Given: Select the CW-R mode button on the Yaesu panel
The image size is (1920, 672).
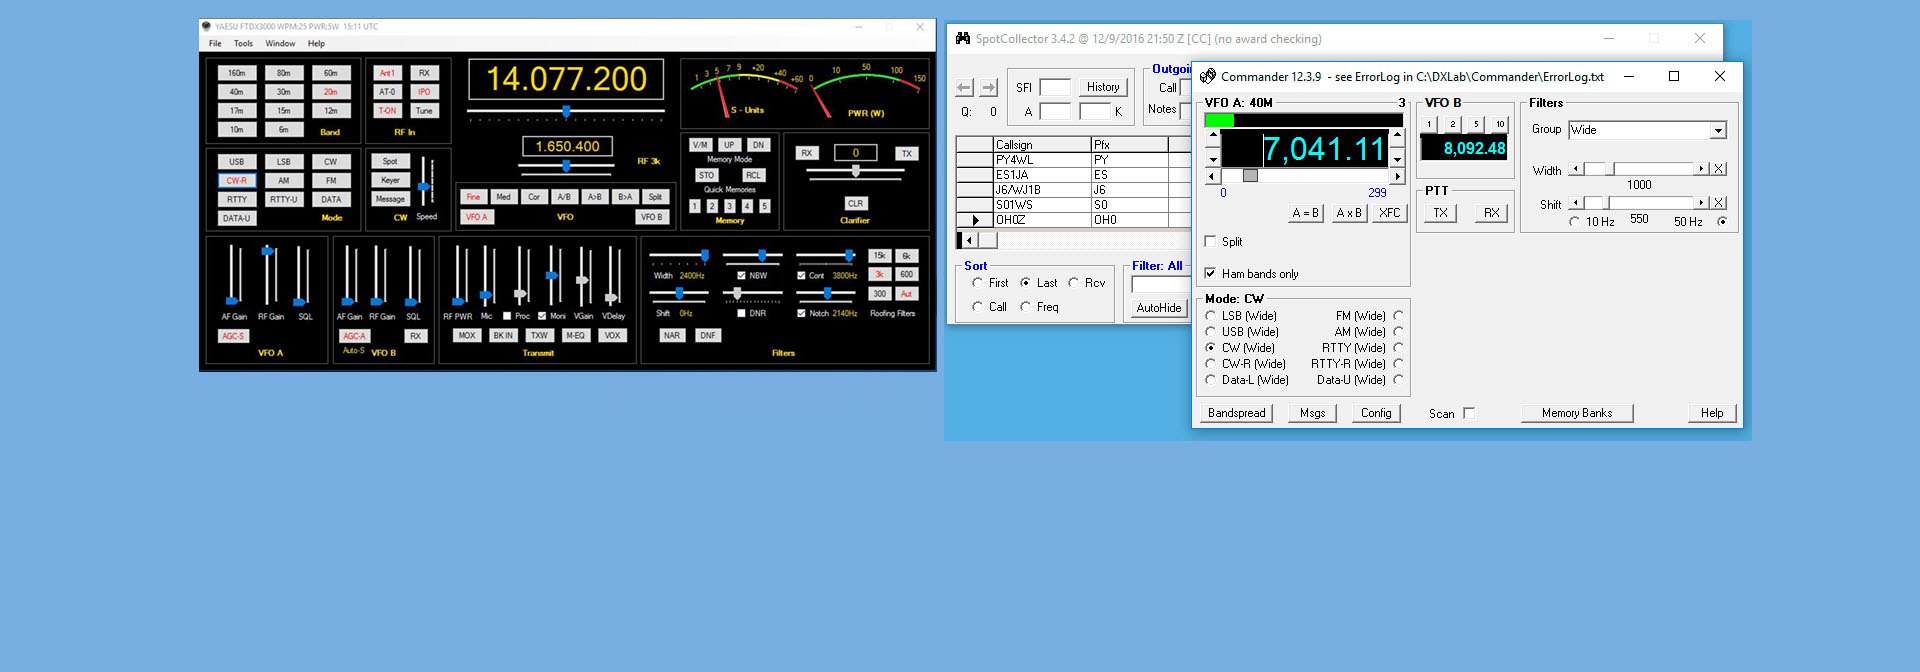Looking at the screenshot, I should point(237,181).
